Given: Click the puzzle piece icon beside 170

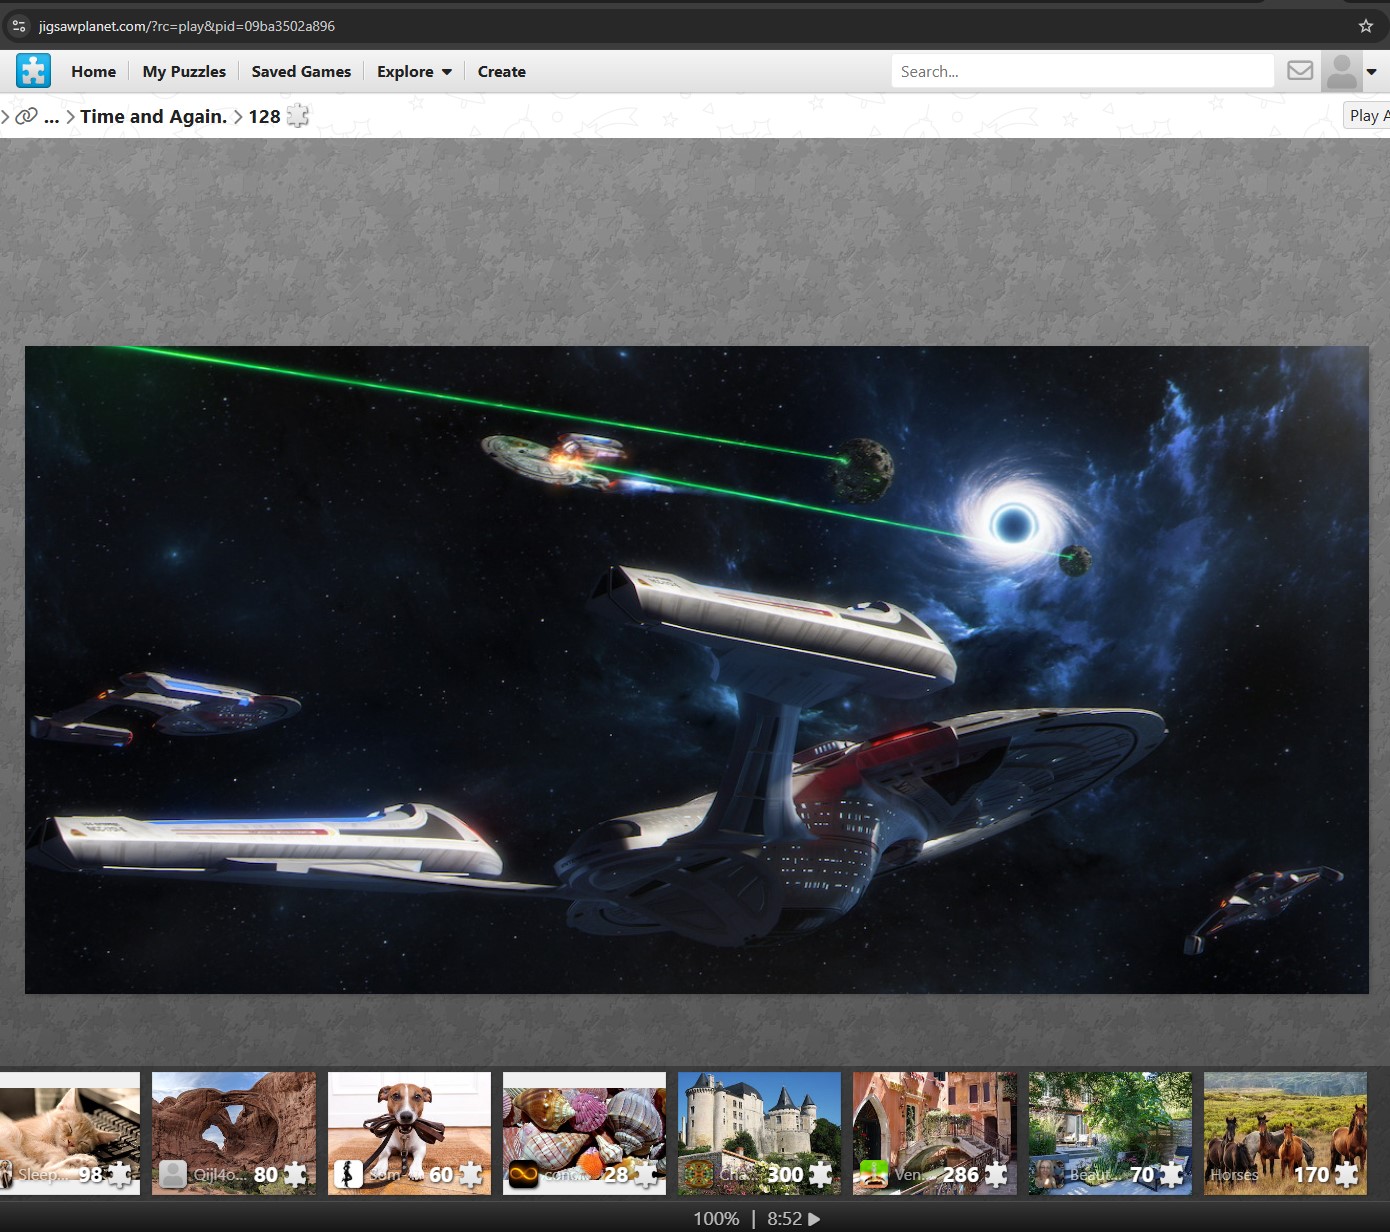Looking at the screenshot, I should tap(1347, 1174).
